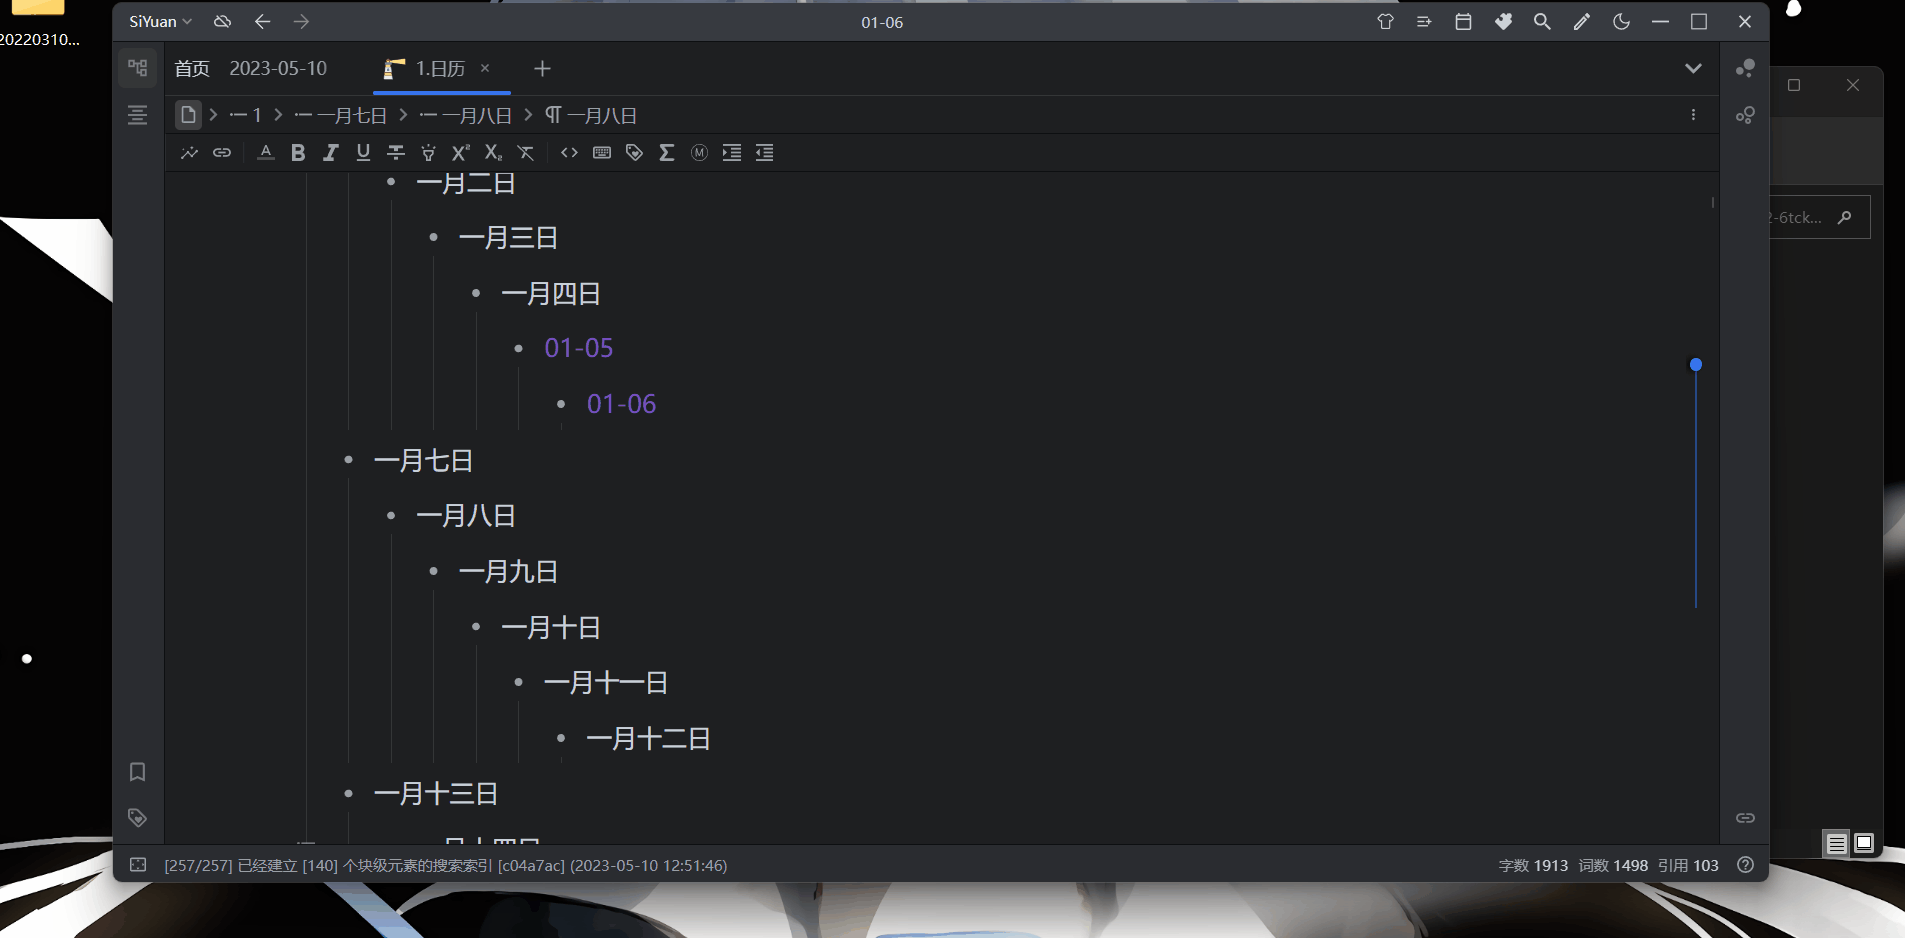Screen dimensions: 1905x938
Task: Open the breadcrumb options menu
Action: [x=1693, y=114]
